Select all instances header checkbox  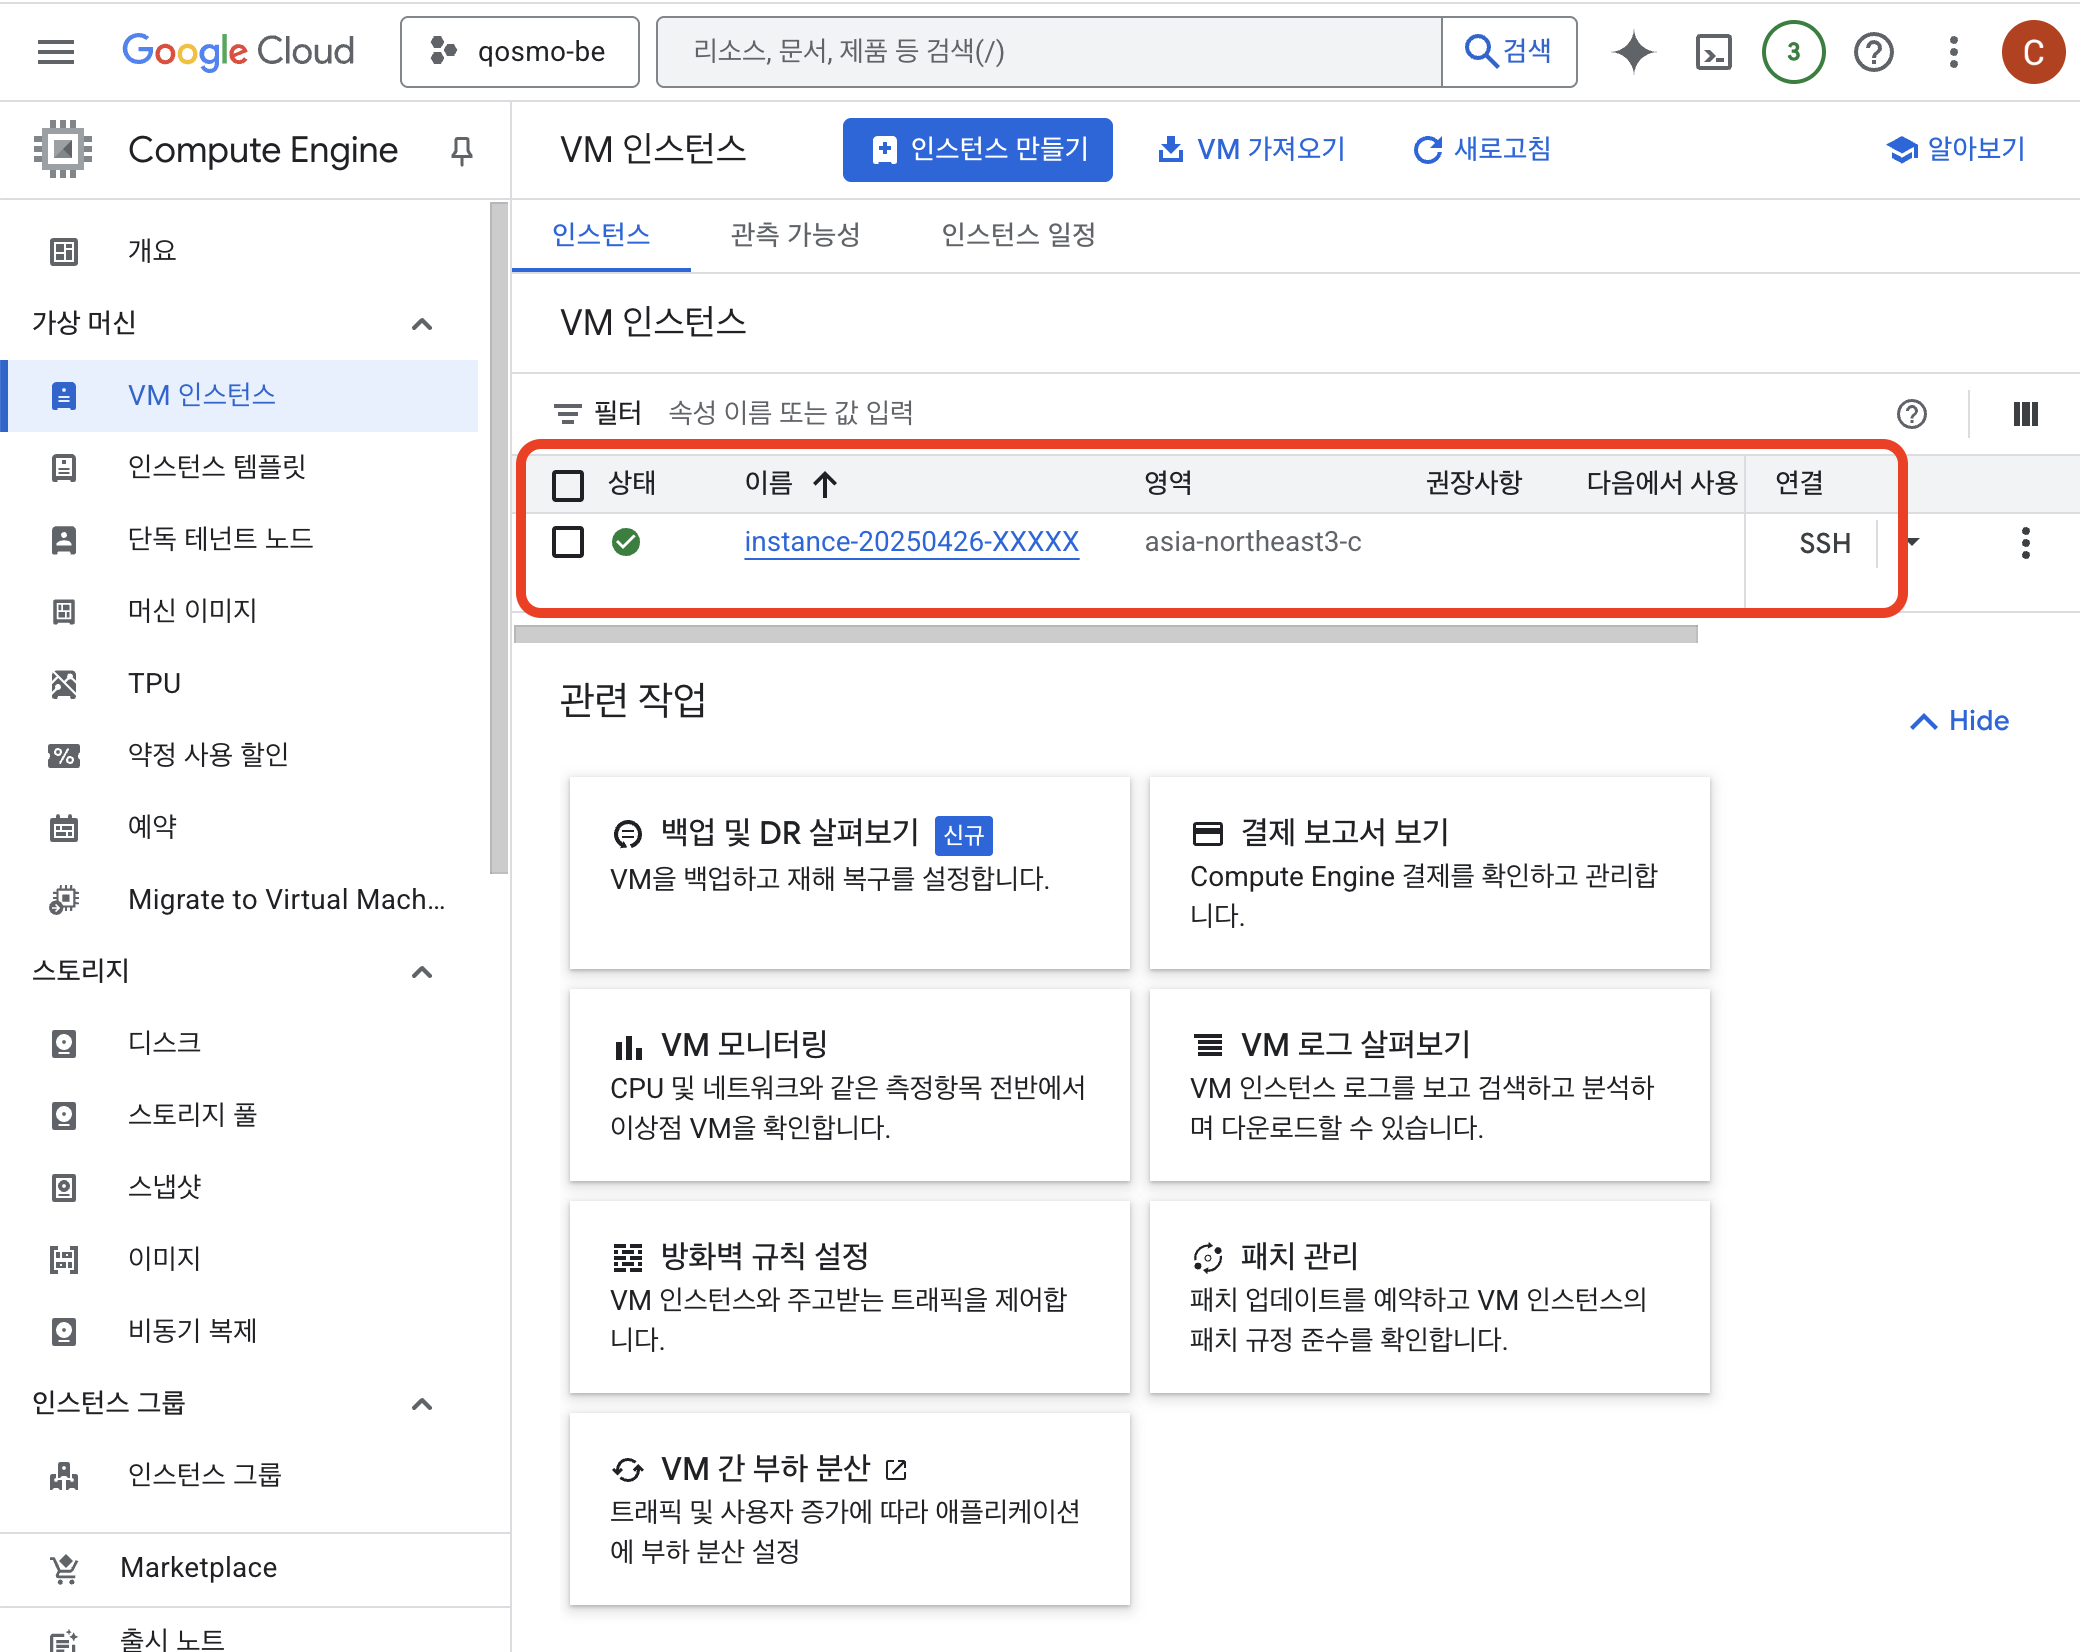[568, 485]
